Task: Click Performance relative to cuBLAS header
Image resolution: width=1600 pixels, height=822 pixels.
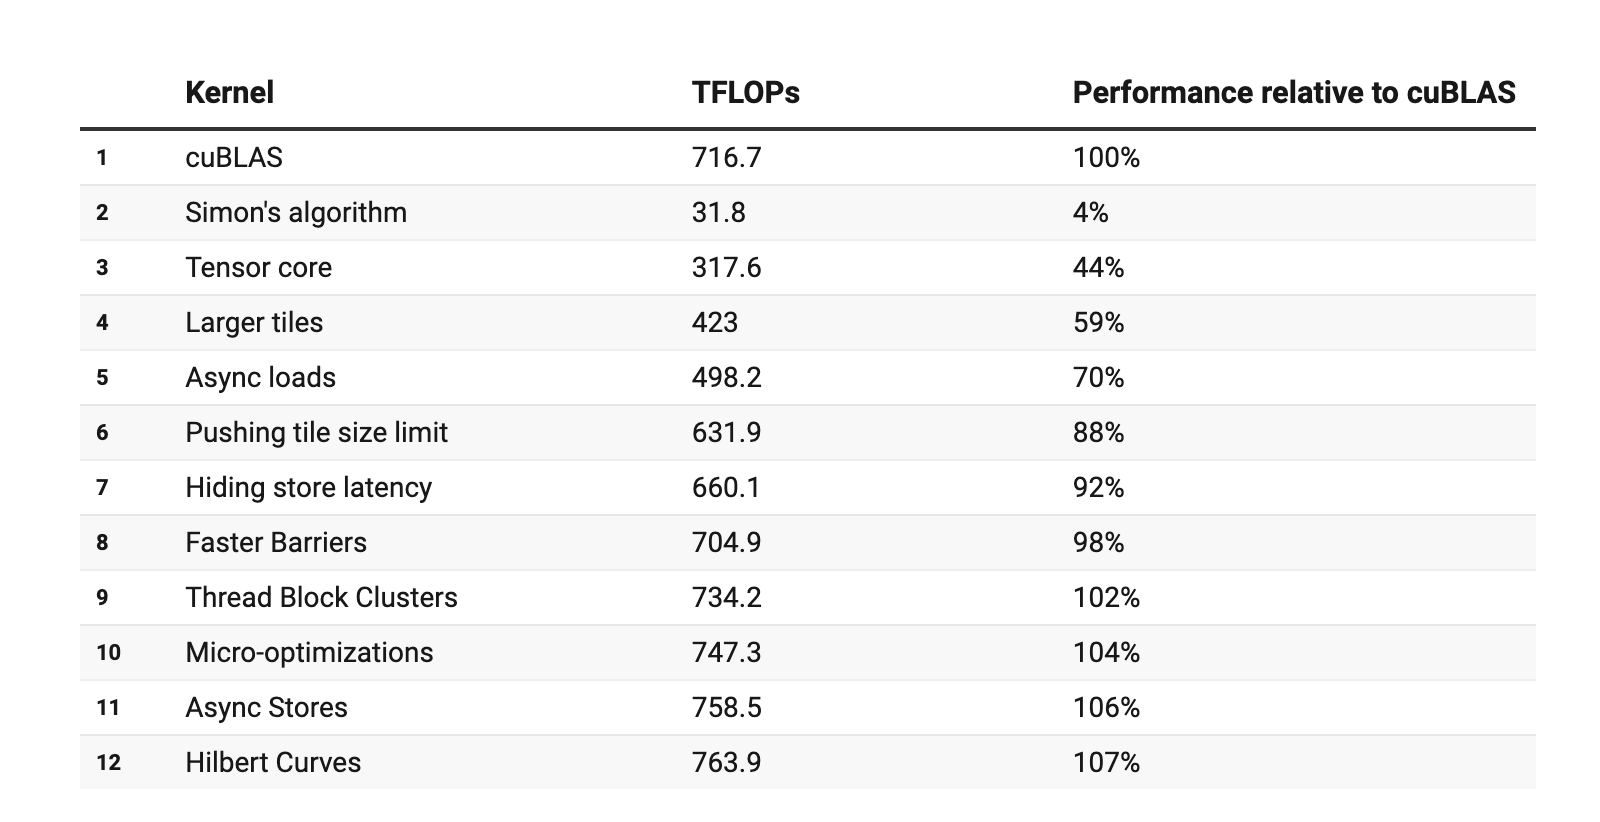Action: 1293,93
